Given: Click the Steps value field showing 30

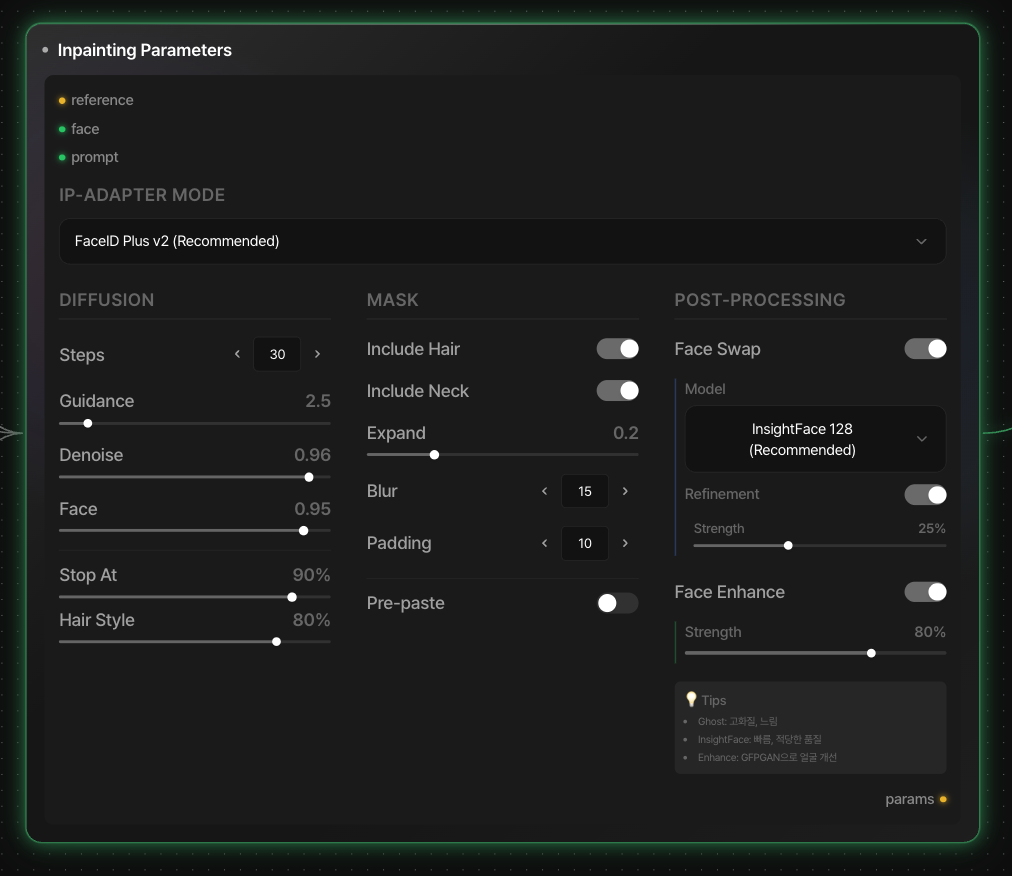Looking at the screenshot, I should pyautogui.click(x=277, y=354).
